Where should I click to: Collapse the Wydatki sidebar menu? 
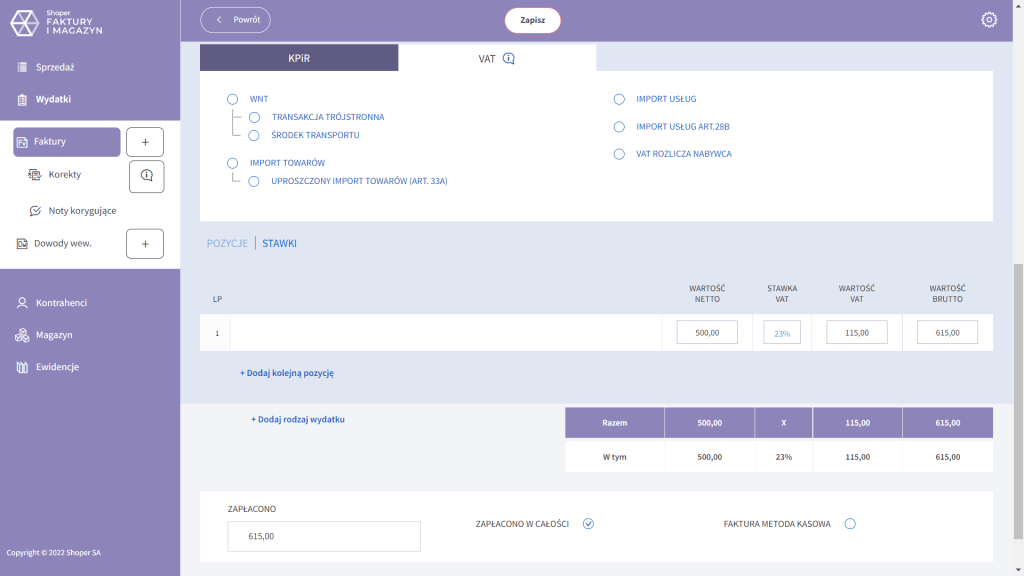click(53, 99)
